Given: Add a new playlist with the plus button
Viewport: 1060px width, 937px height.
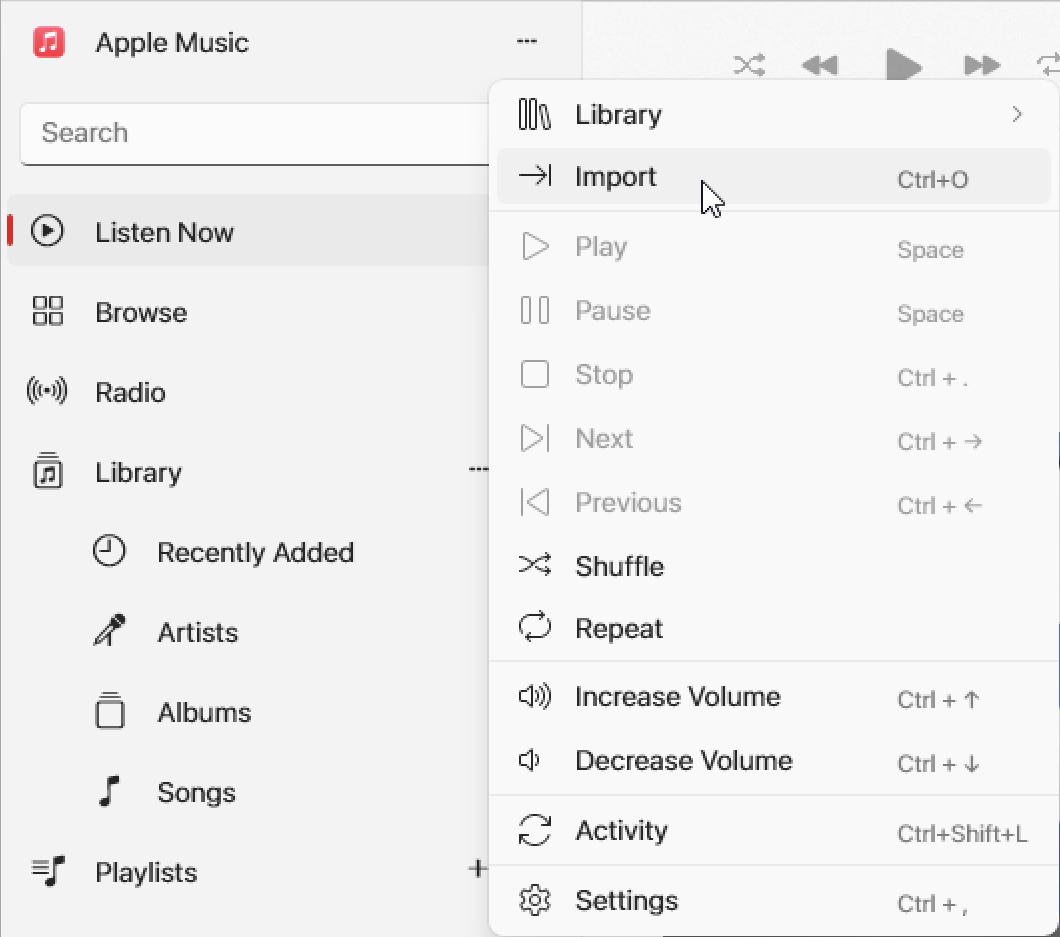Looking at the screenshot, I should (x=478, y=869).
